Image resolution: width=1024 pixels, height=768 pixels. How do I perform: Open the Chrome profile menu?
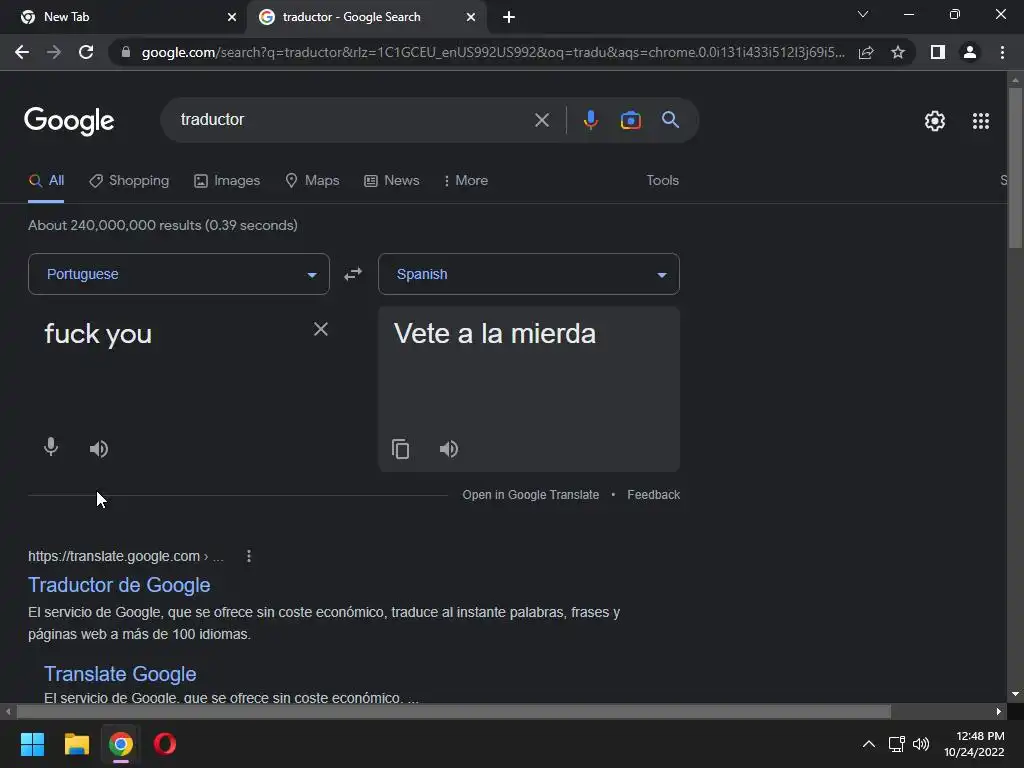[x=970, y=52]
